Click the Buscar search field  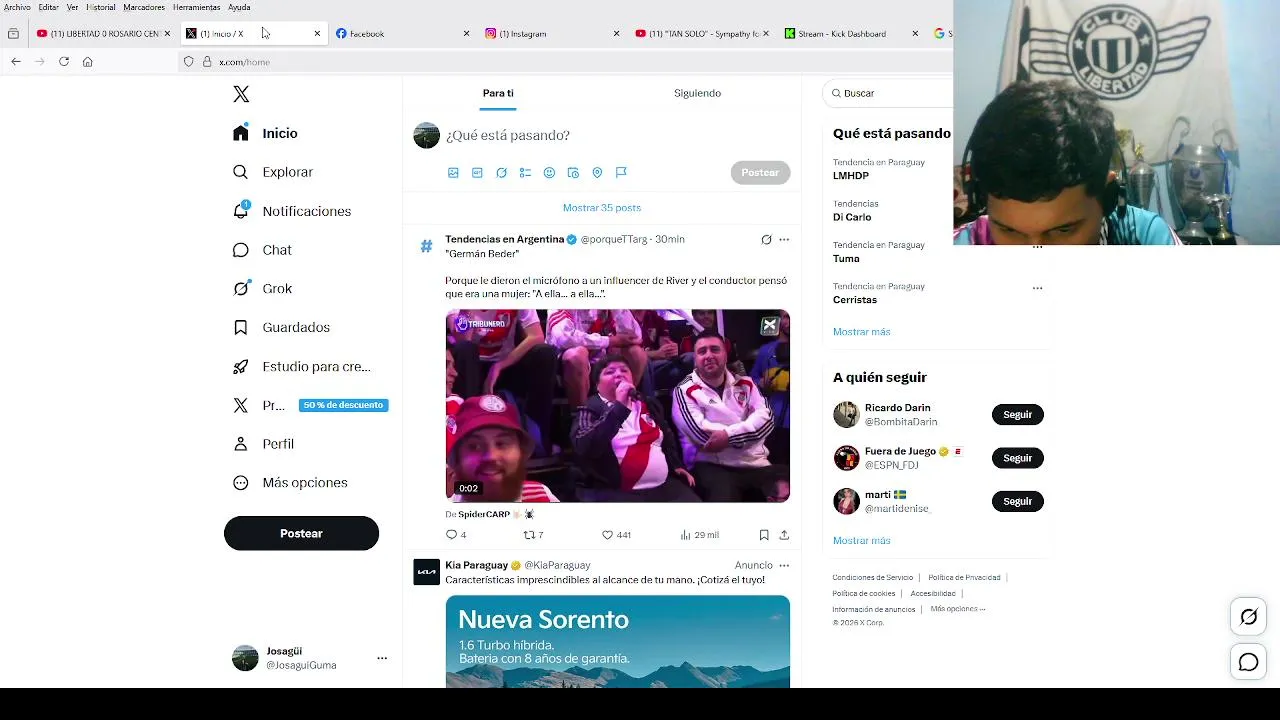click(x=890, y=93)
